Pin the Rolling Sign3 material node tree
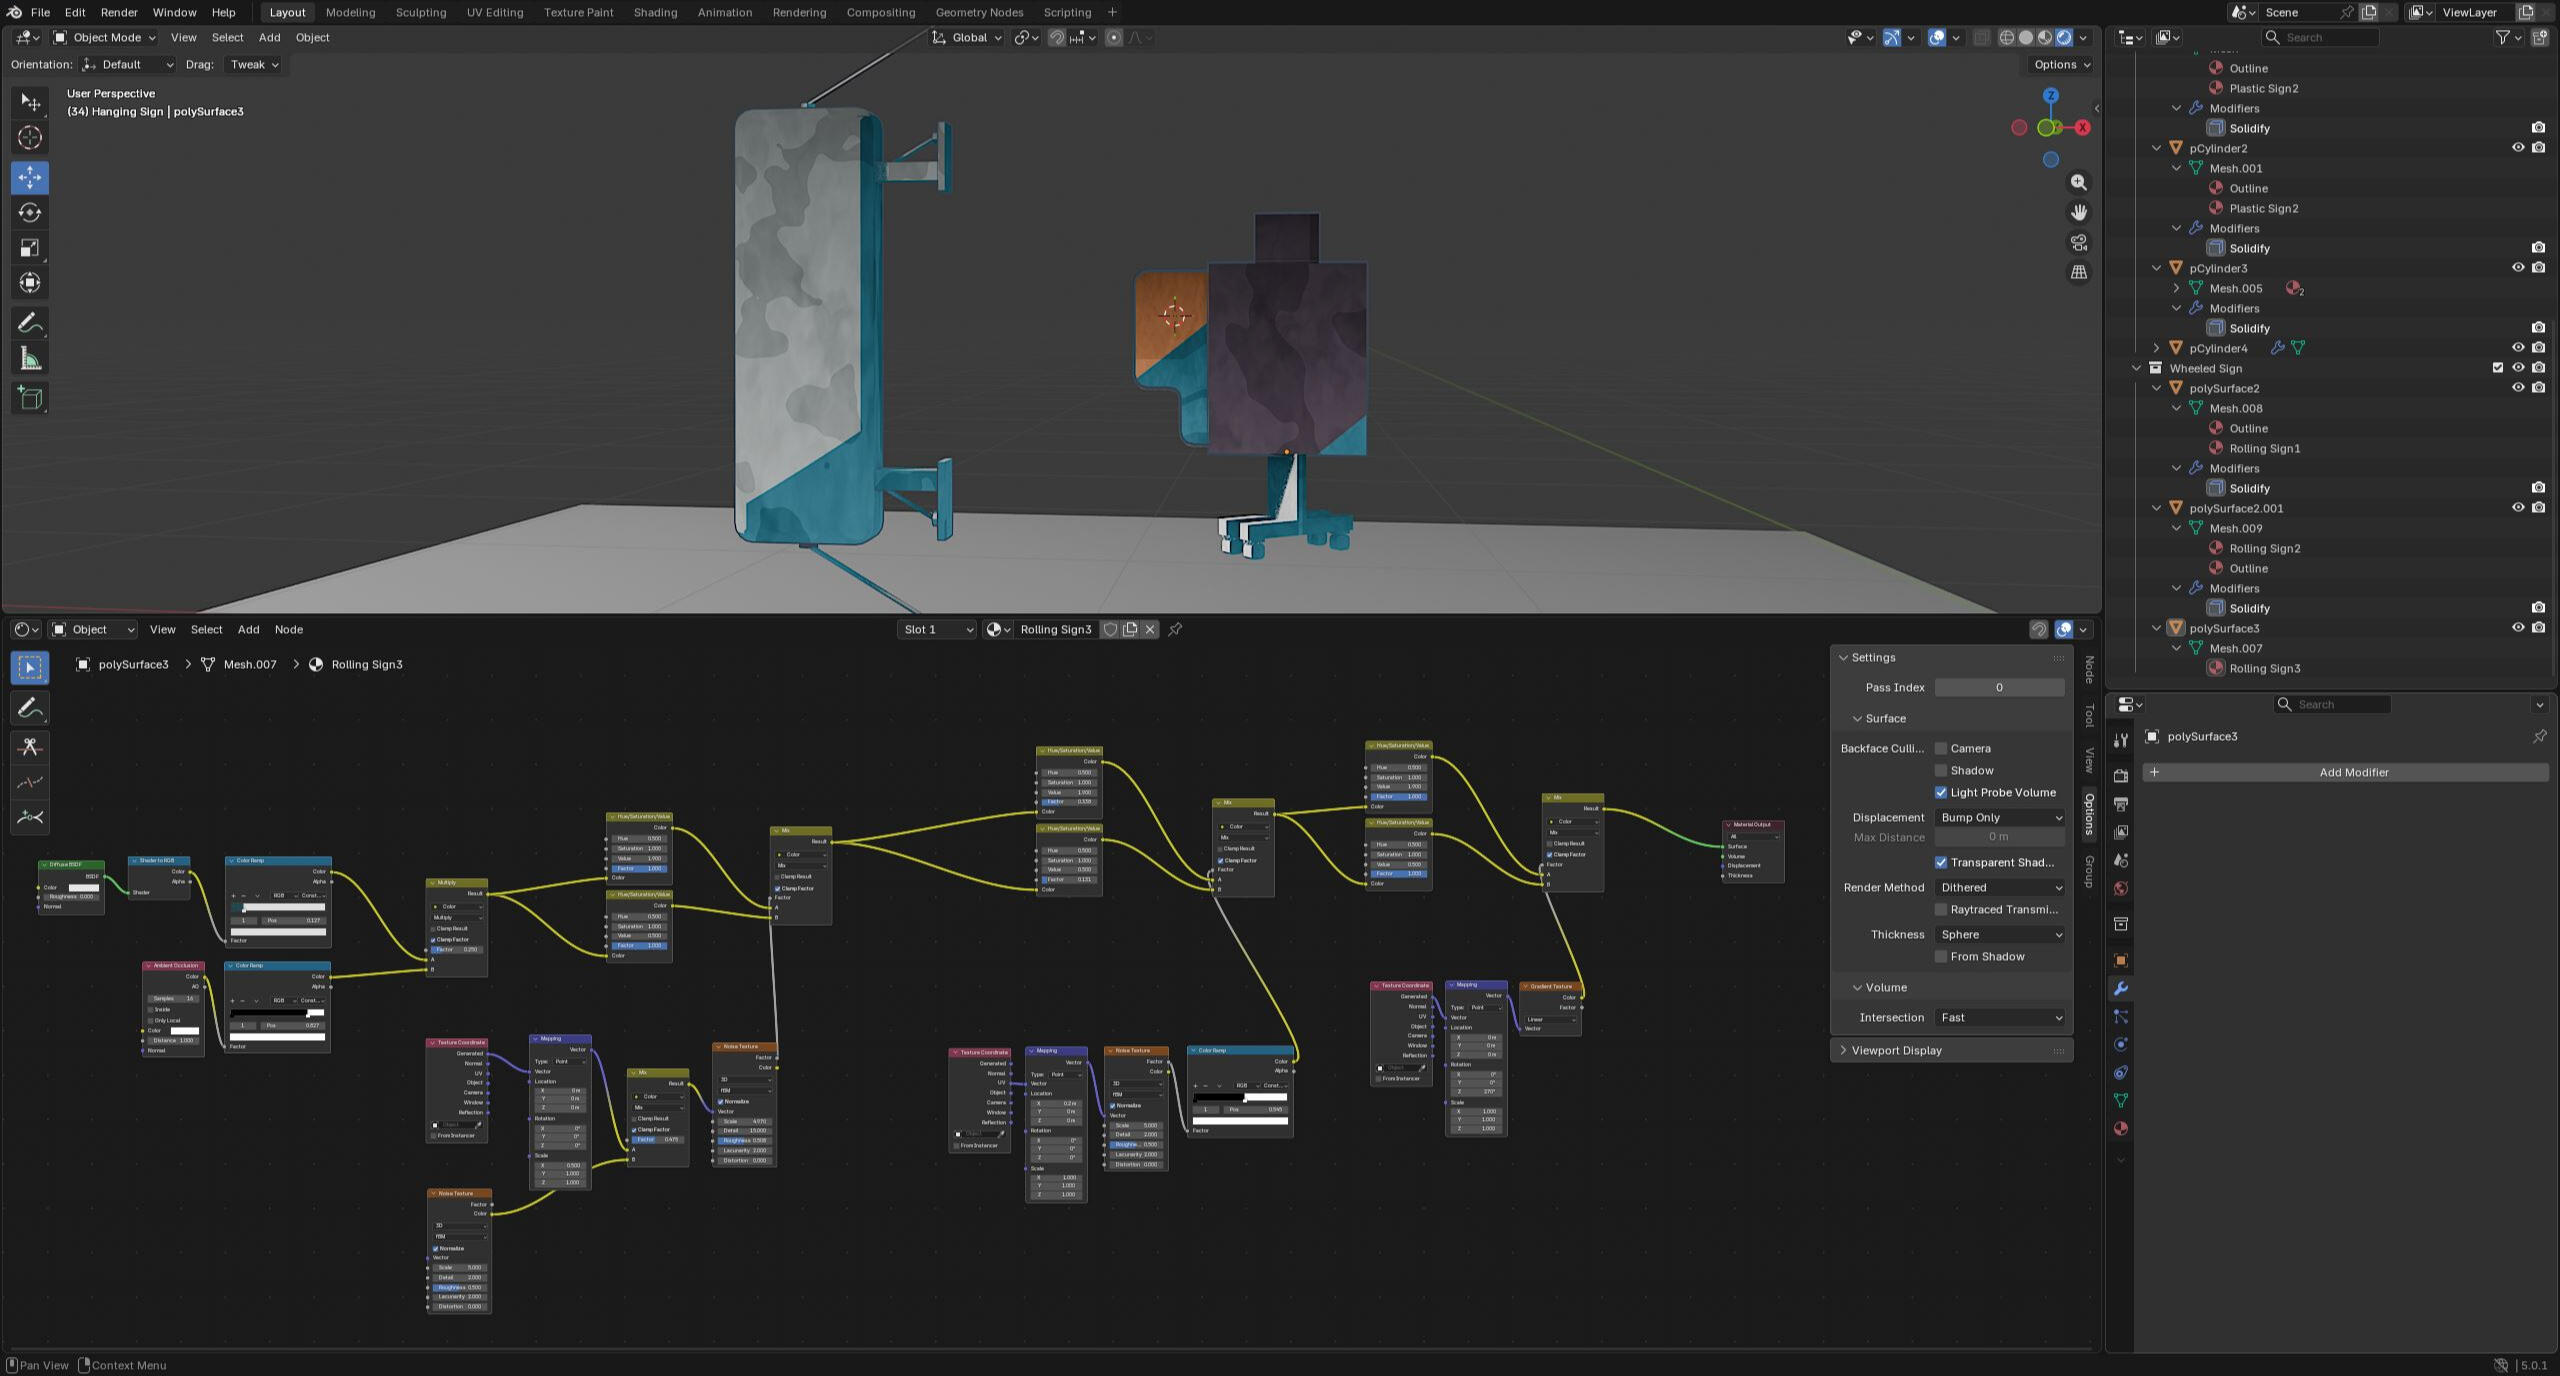Image resolution: width=2560 pixels, height=1376 pixels. (1176, 629)
